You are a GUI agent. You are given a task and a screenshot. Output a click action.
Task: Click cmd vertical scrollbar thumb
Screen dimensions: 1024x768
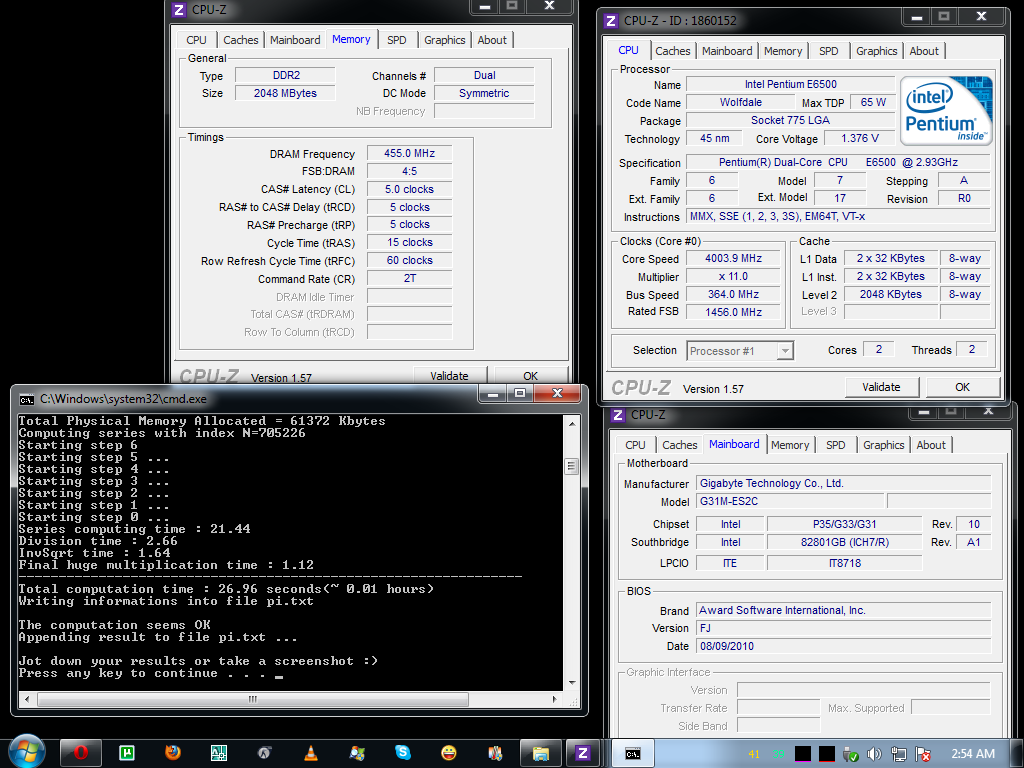(572, 466)
